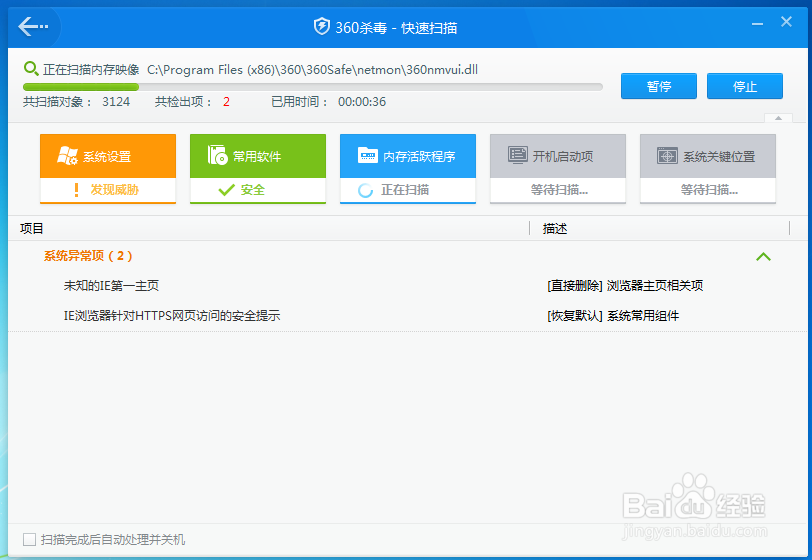Click the green checkmark safe icon
This screenshot has height=560, width=812.
[x=226, y=190]
